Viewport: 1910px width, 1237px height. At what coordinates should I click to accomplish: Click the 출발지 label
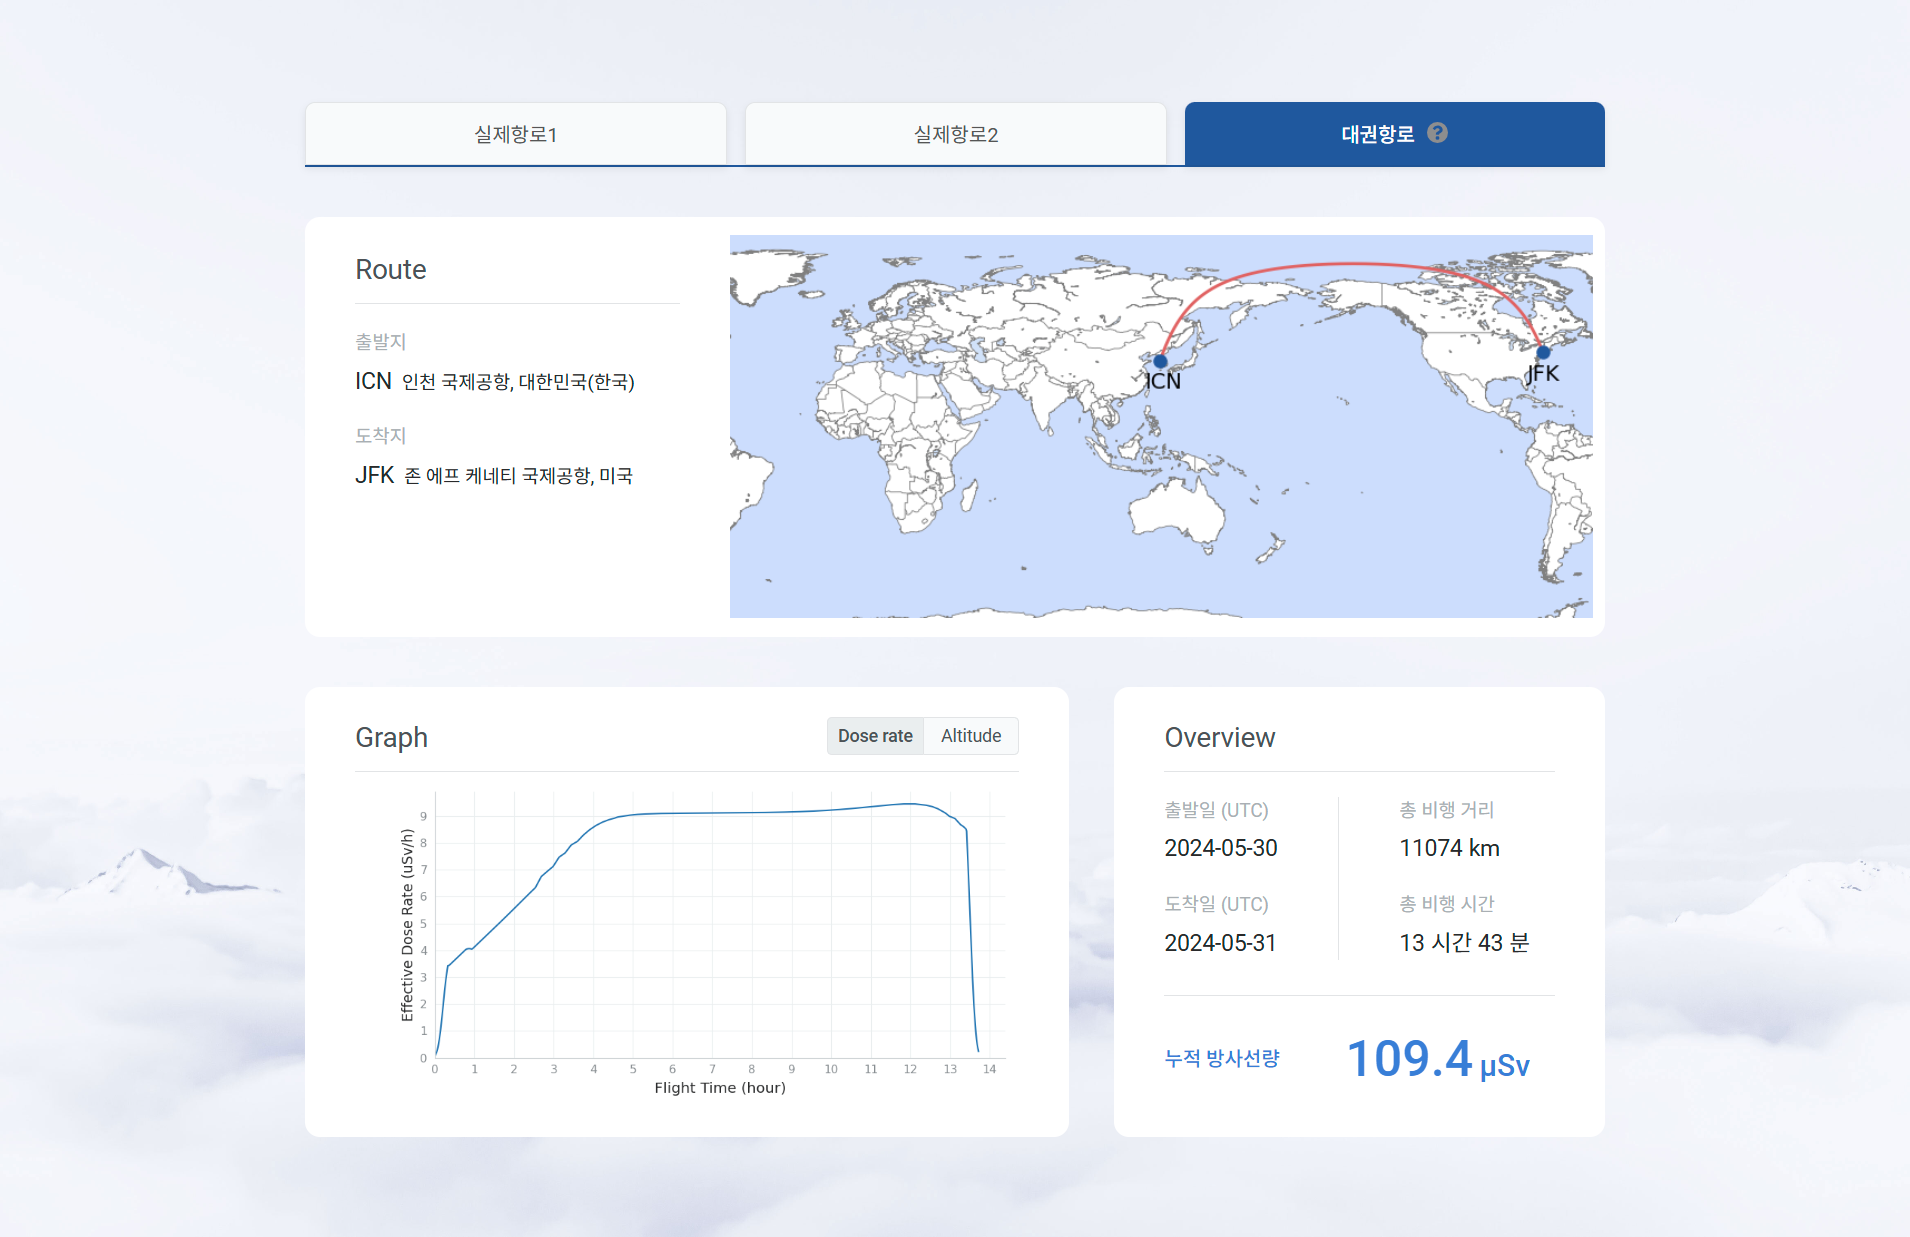coord(380,342)
